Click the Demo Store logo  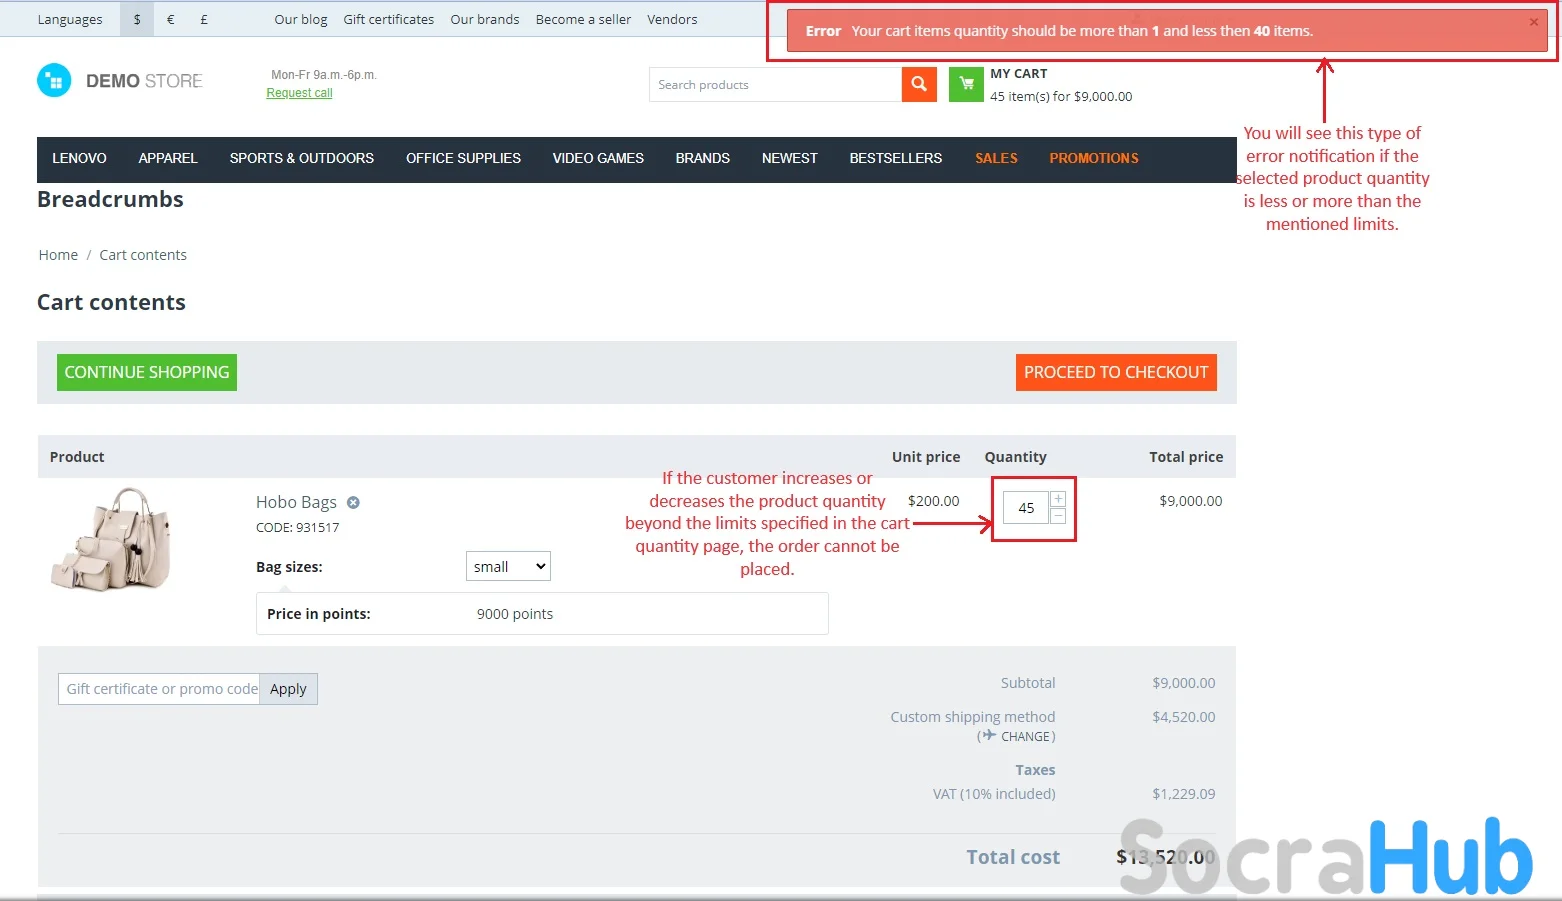tap(120, 81)
